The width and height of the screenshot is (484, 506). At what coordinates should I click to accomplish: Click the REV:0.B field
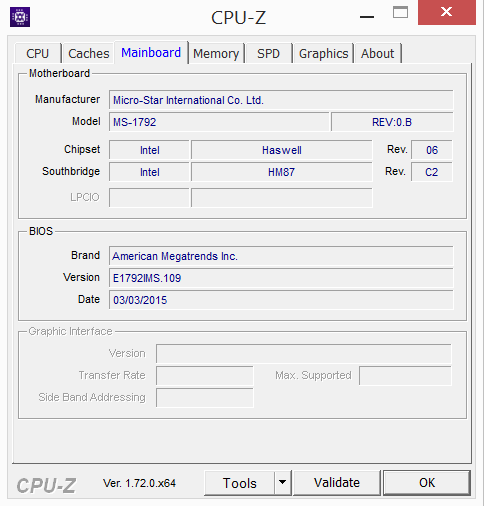point(392,122)
